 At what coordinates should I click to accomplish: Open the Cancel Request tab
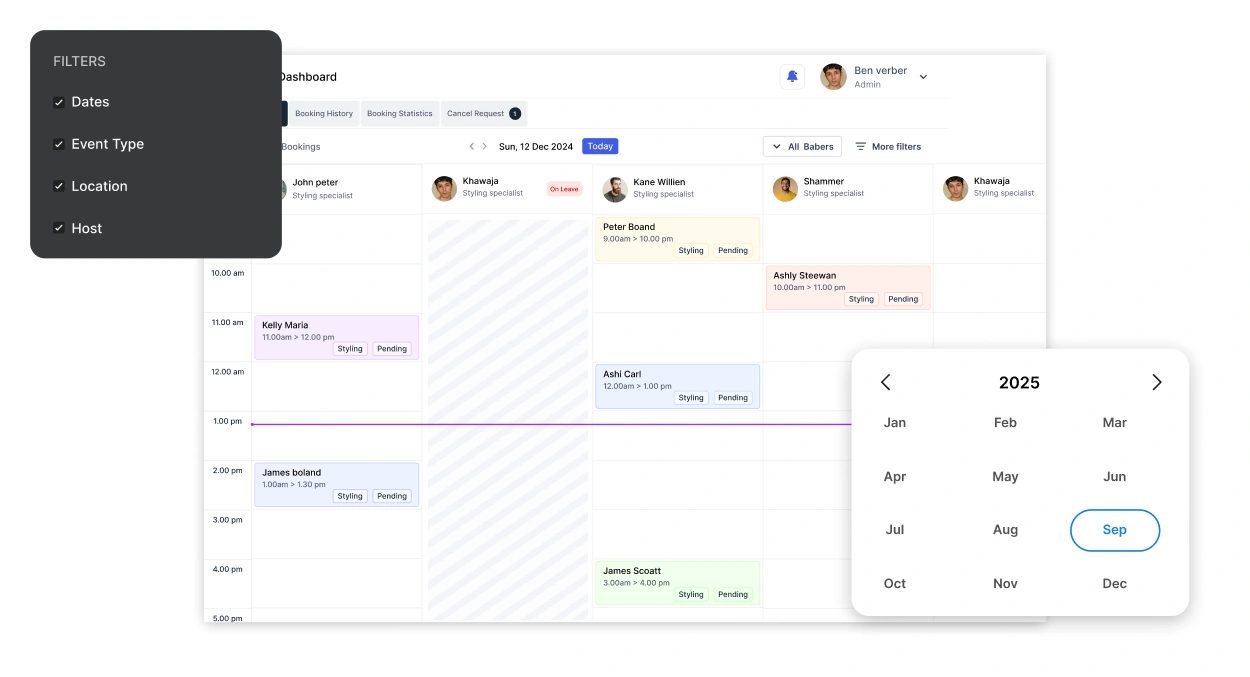point(482,114)
